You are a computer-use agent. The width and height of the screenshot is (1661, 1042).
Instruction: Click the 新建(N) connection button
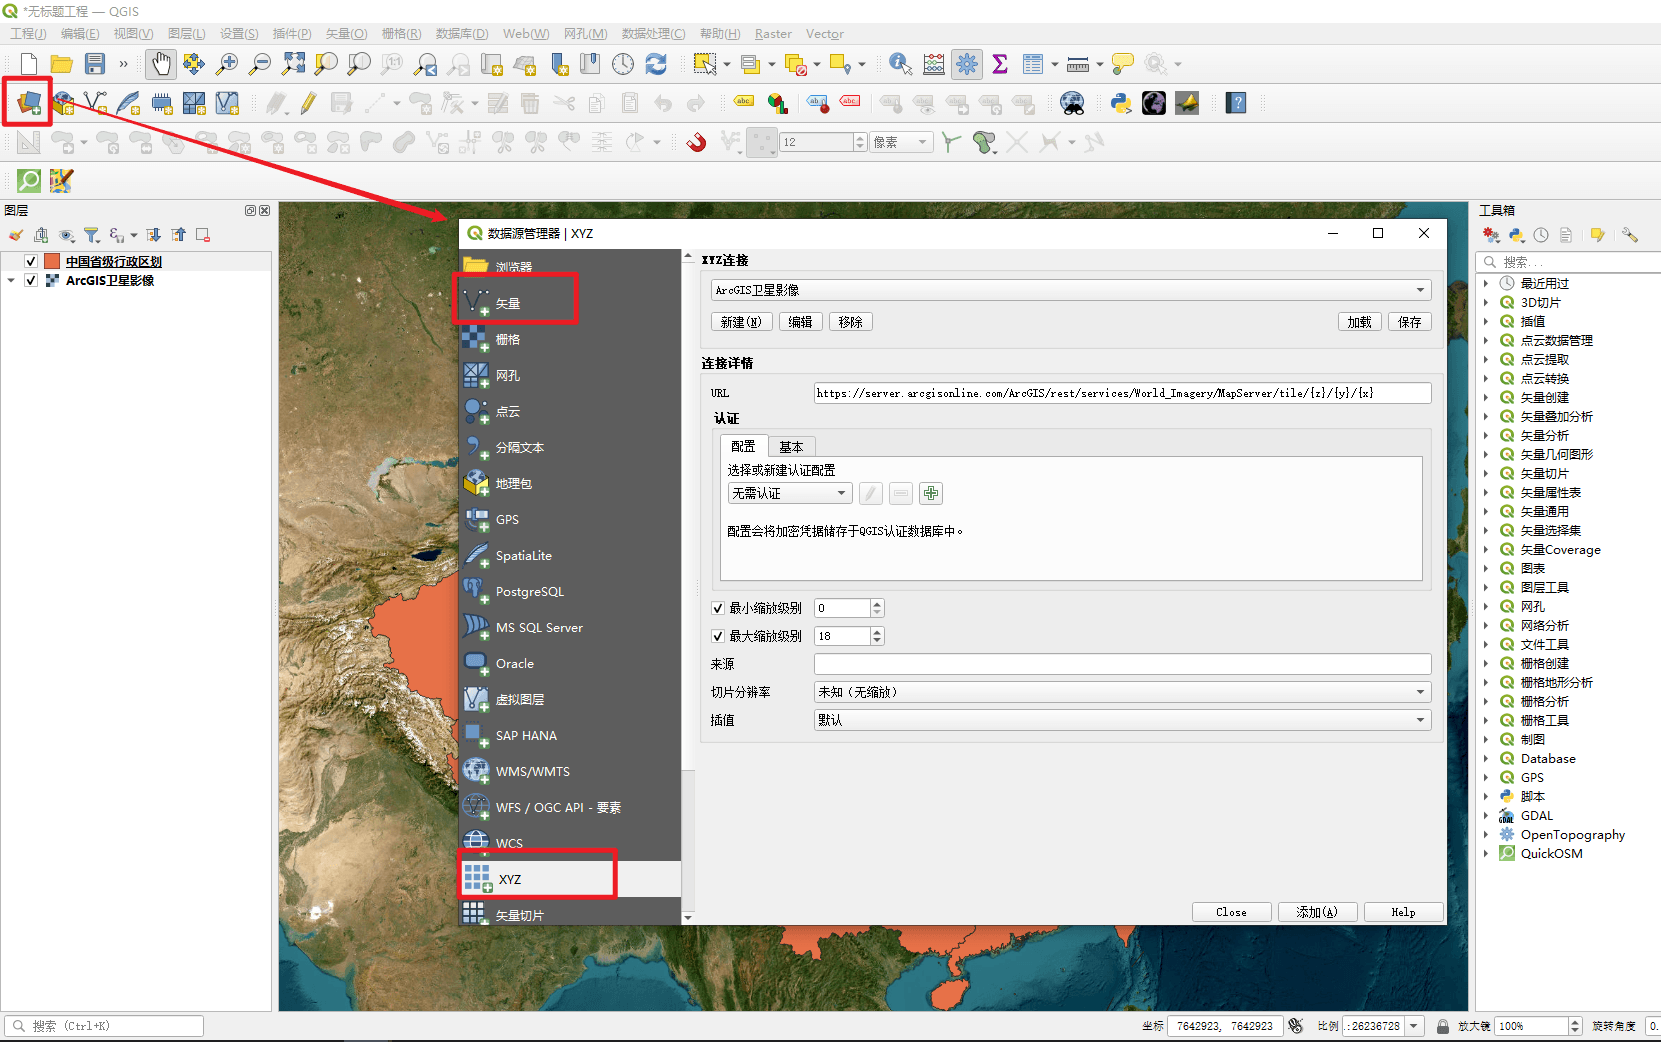pyautogui.click(x=741, y=322)
